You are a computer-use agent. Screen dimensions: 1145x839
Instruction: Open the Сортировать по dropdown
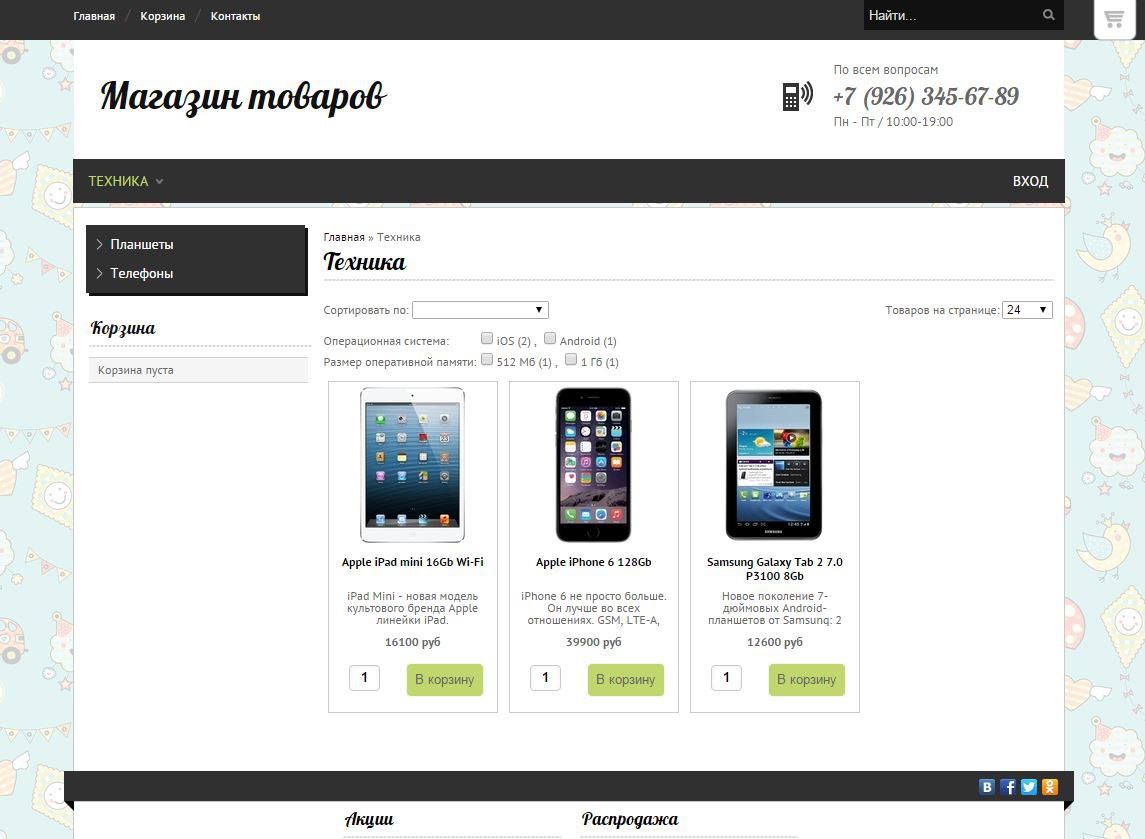(480, 310)
